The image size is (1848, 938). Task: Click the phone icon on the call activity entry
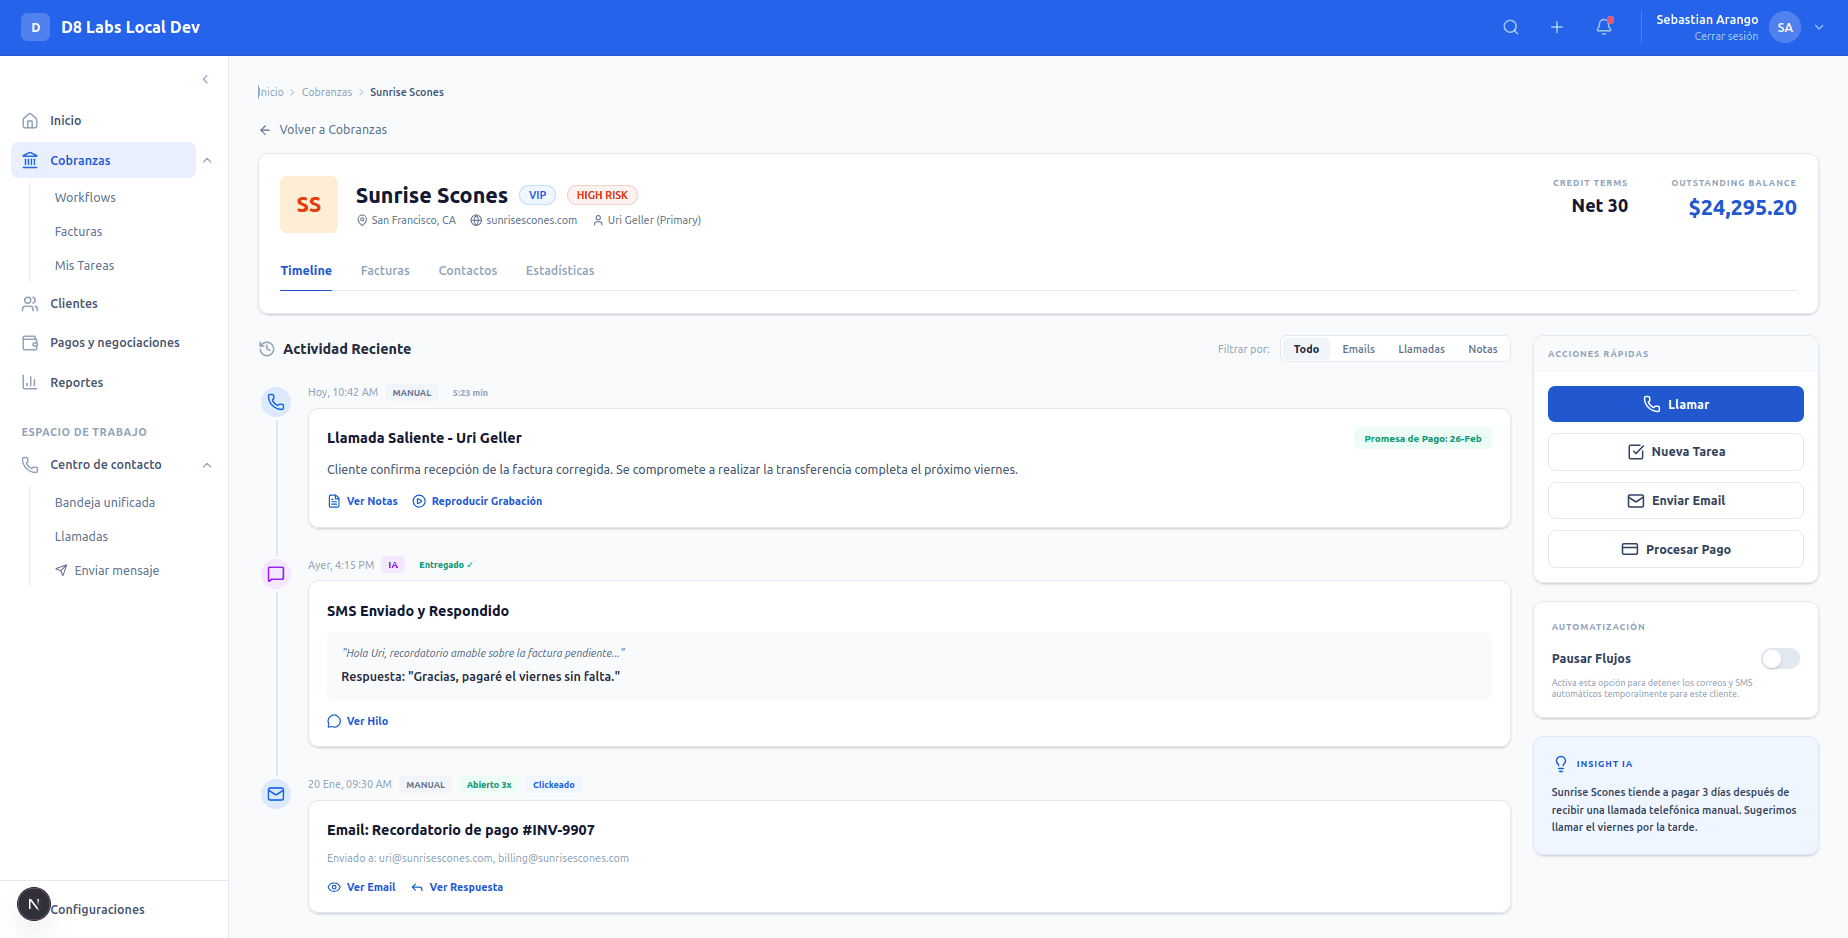click(x=276, y=402)
